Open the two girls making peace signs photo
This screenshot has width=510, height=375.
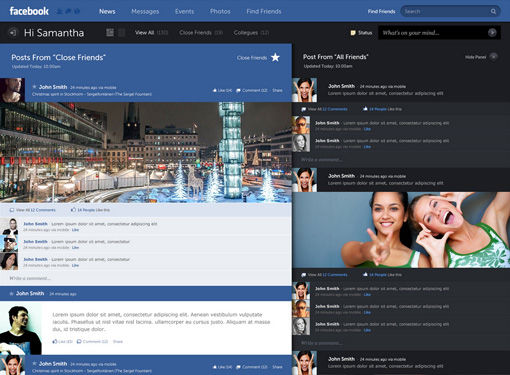pos(401,230)
